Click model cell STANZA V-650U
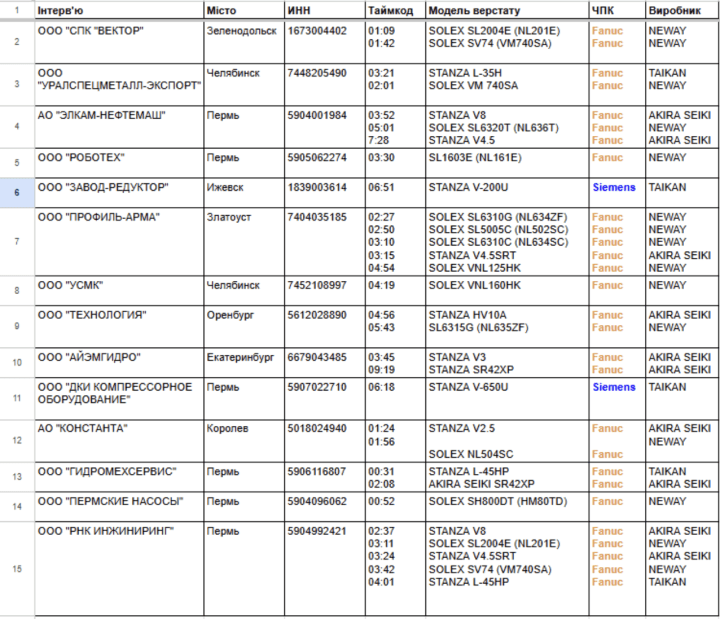The height and width of the screenshot is (619, 720). [x=507, y=399]
